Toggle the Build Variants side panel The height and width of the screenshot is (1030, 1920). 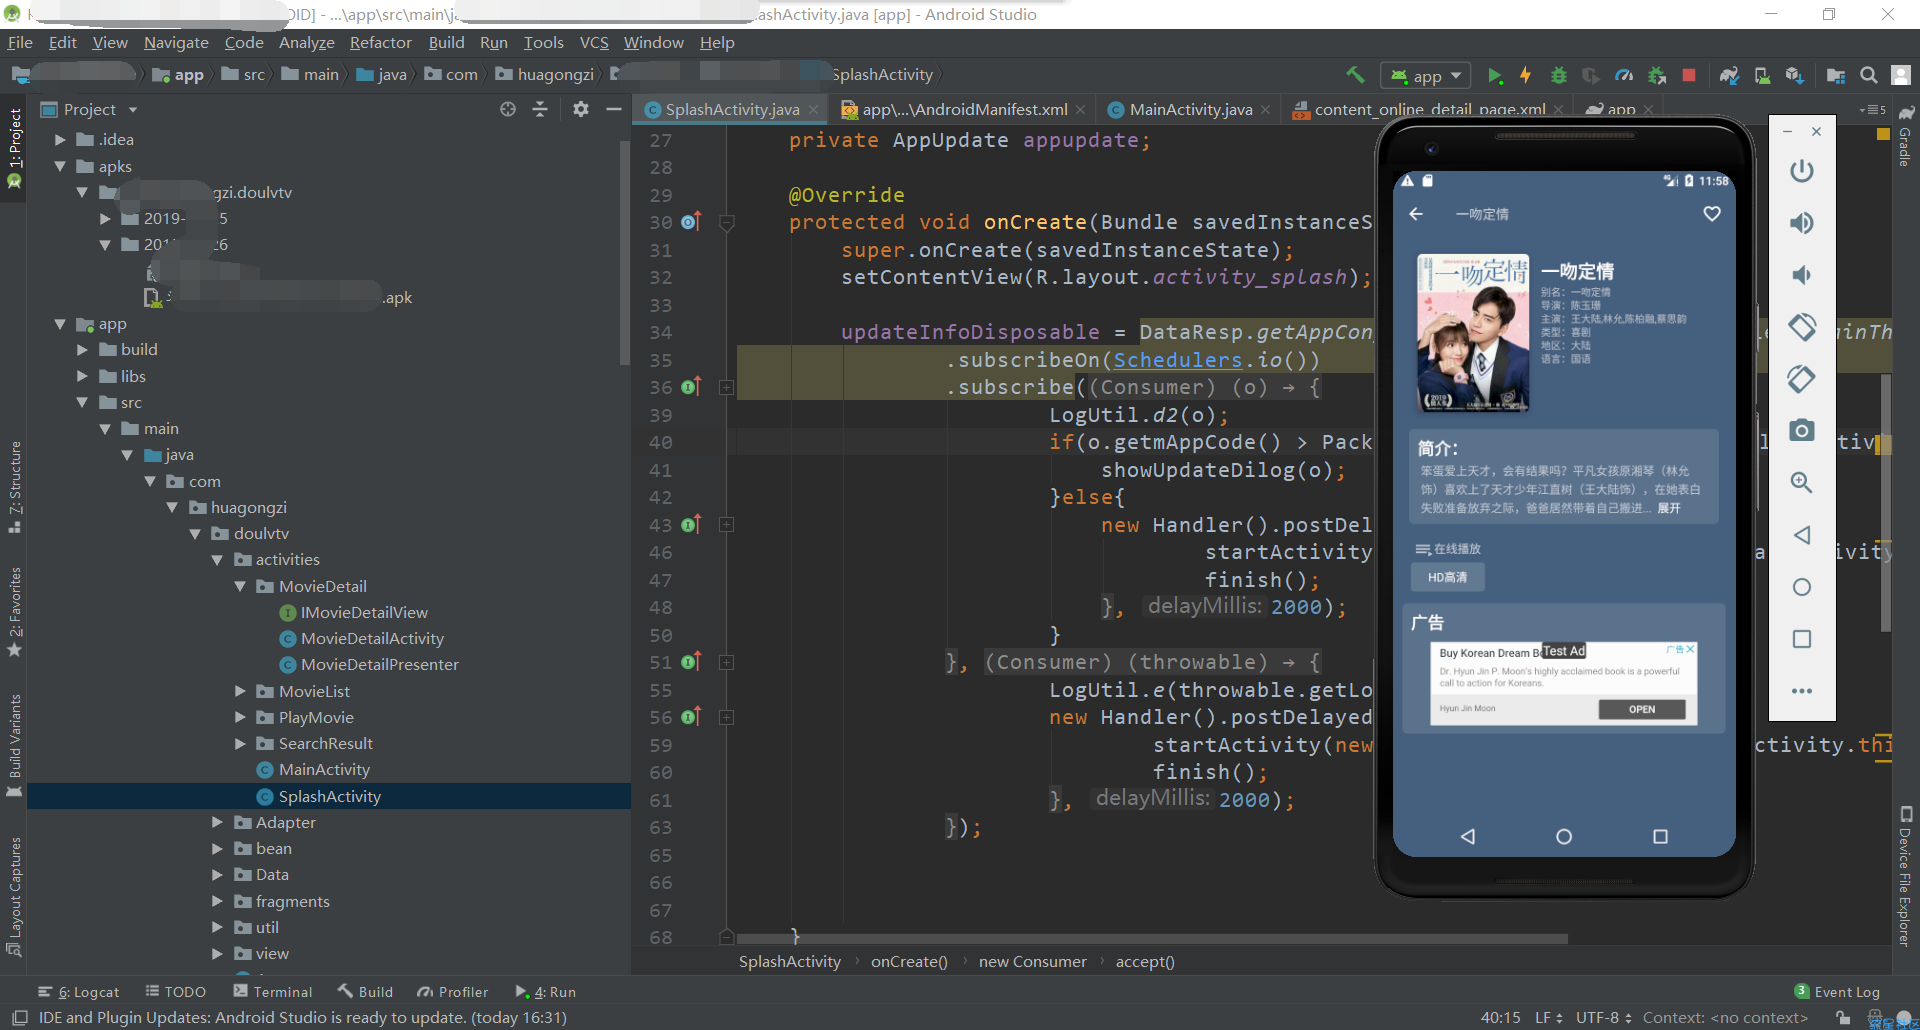click(x=14, y=745)
